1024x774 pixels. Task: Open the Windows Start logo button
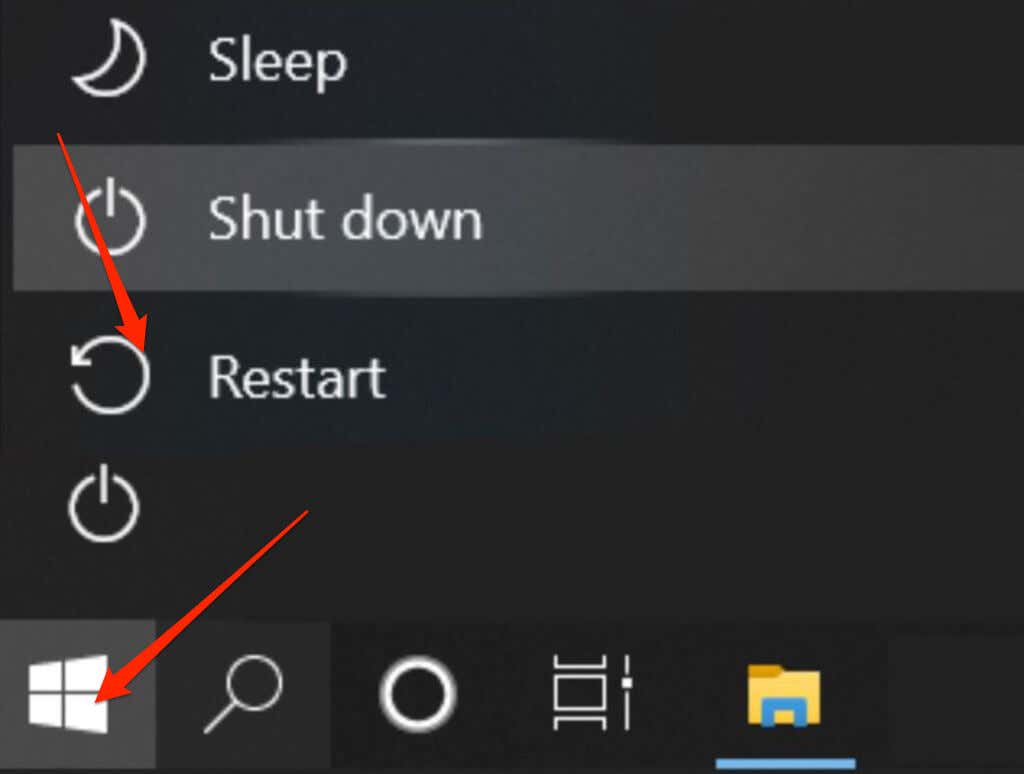tap(68, 693)
